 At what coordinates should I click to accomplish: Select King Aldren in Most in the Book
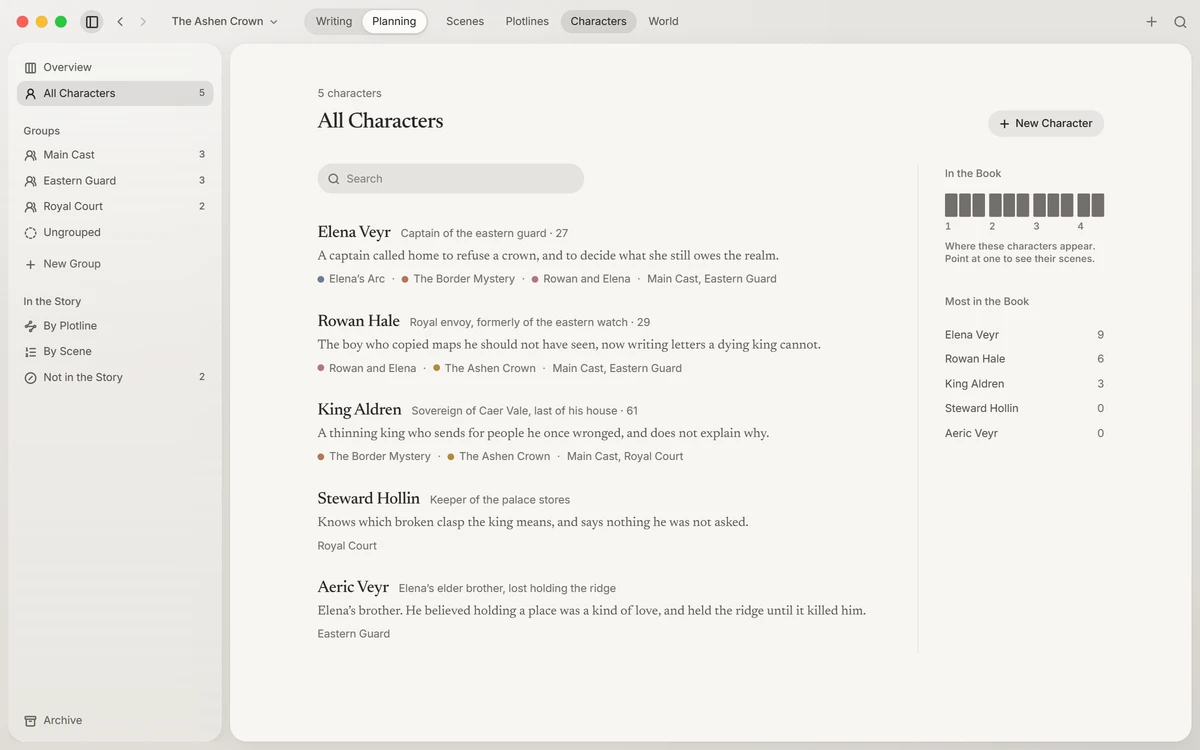point(1024,384)
